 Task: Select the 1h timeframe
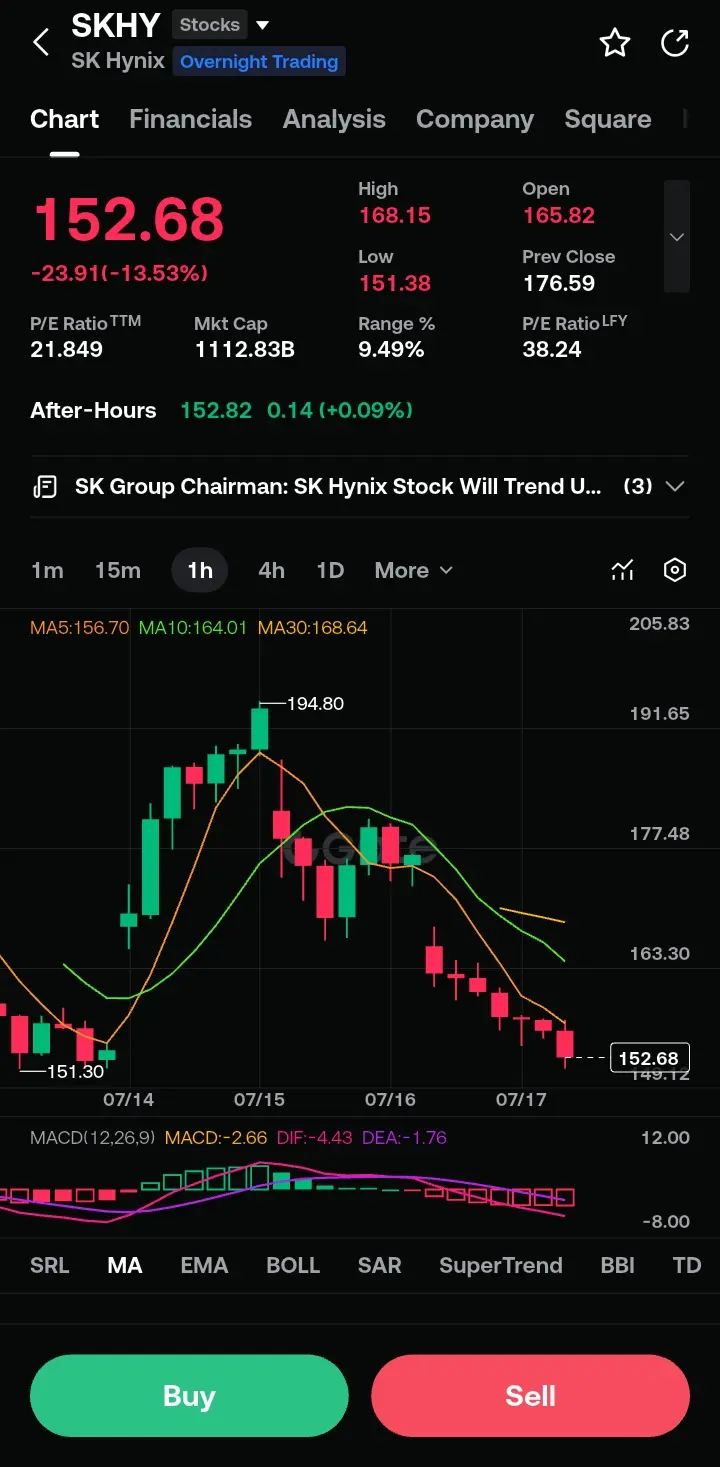200,570
